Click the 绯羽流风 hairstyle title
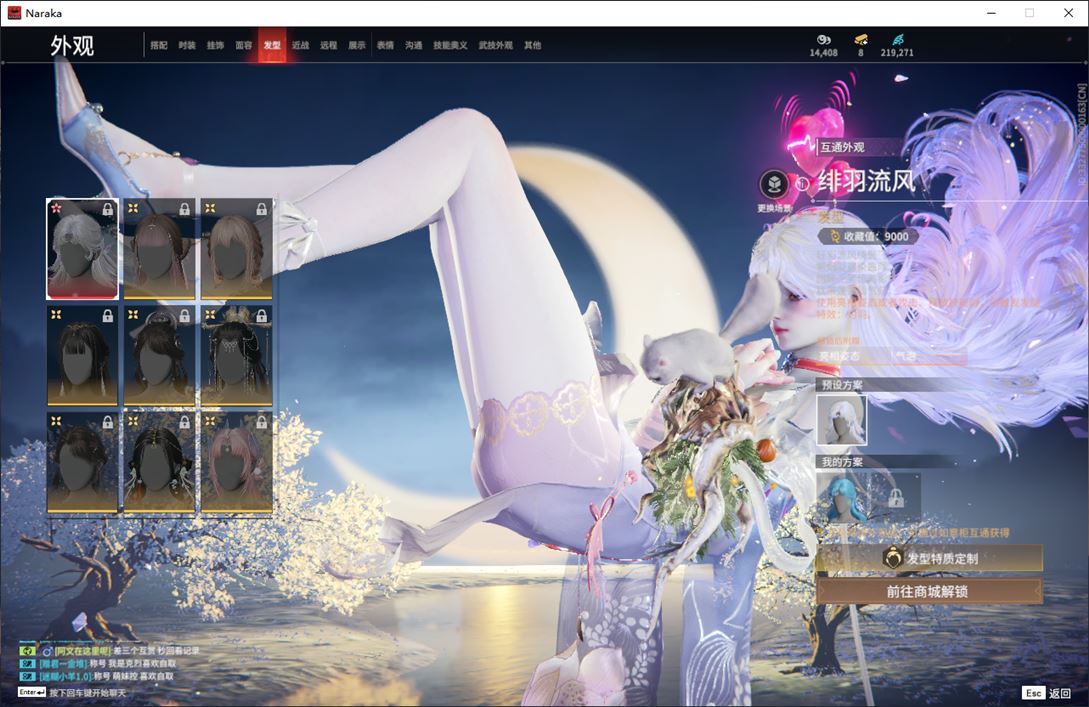This screenshot has height=707, width=1089. tap(866, 182)
